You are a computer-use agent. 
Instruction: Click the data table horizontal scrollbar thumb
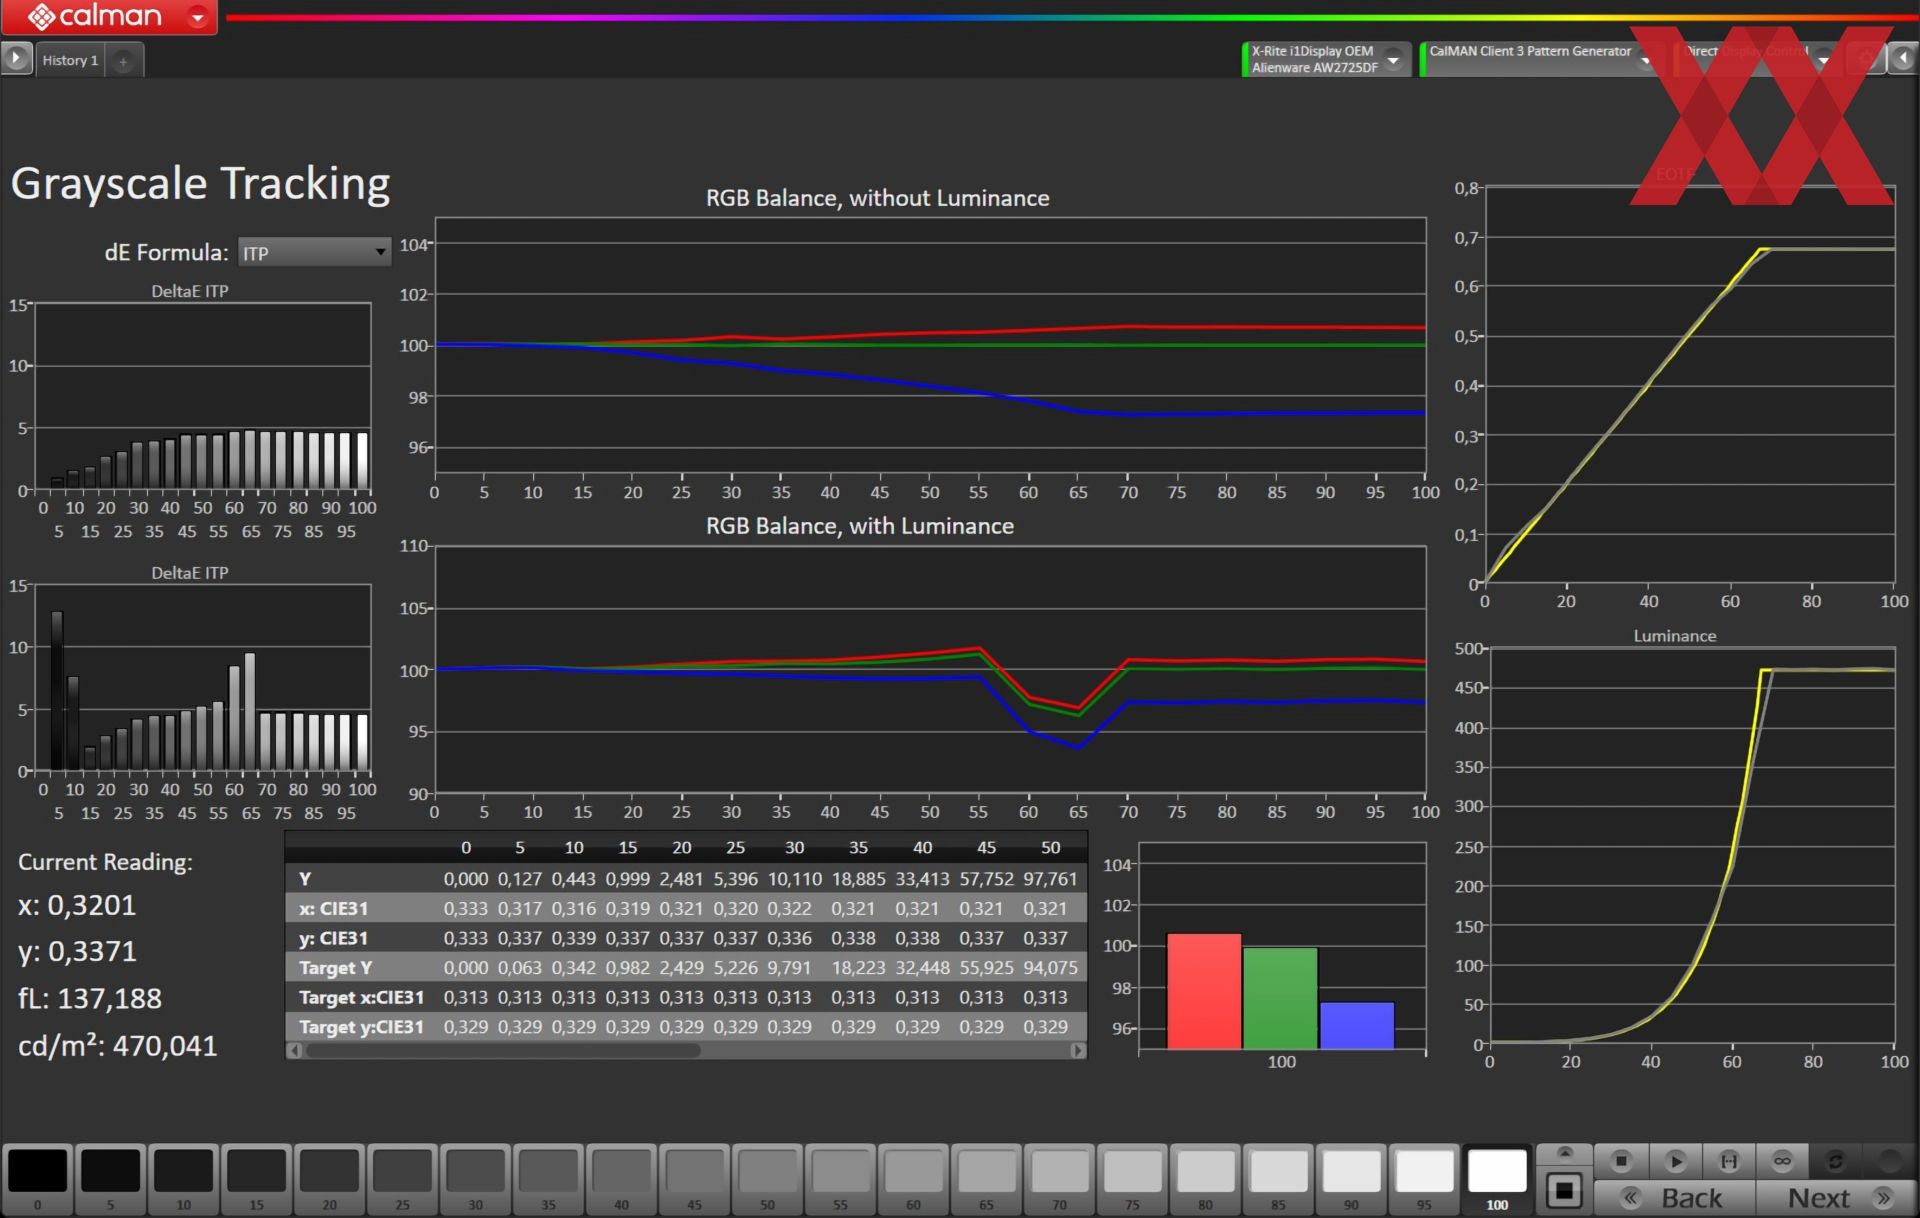503,1051
